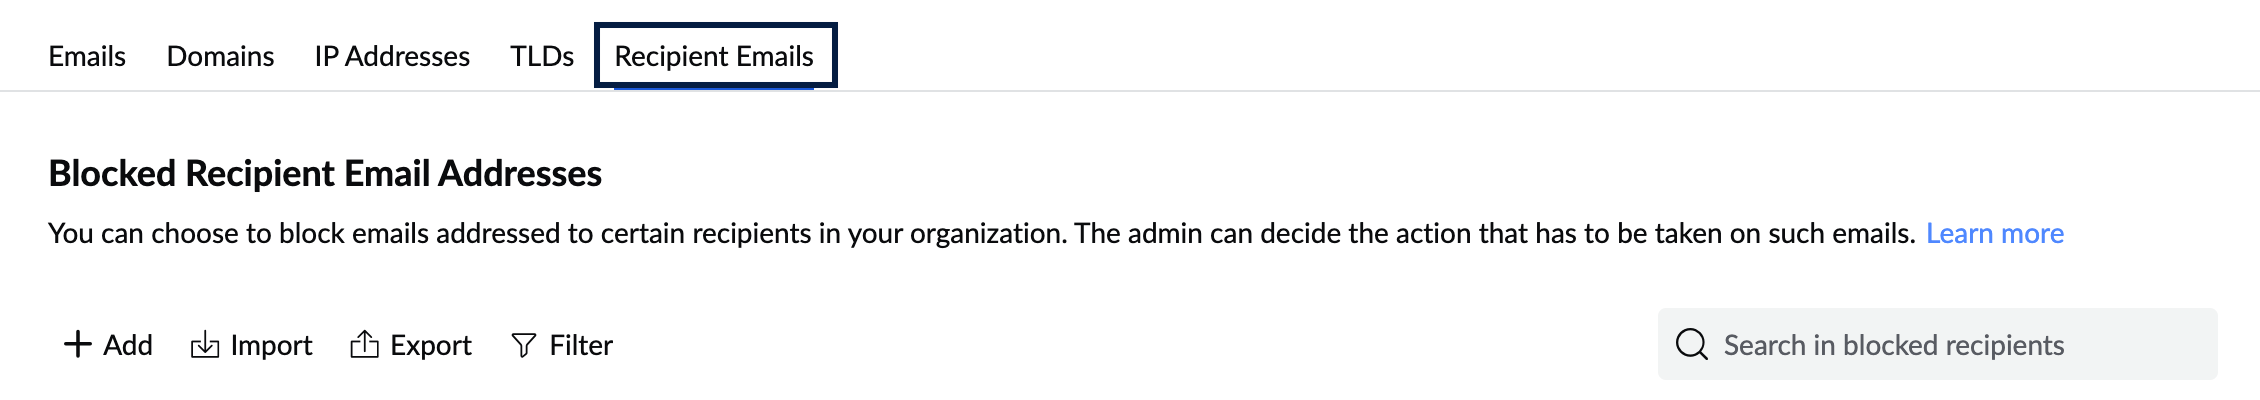Click the magnifying glass search icon
The height and width of the screenshot is (400, 2260).
coord(1691,344)
